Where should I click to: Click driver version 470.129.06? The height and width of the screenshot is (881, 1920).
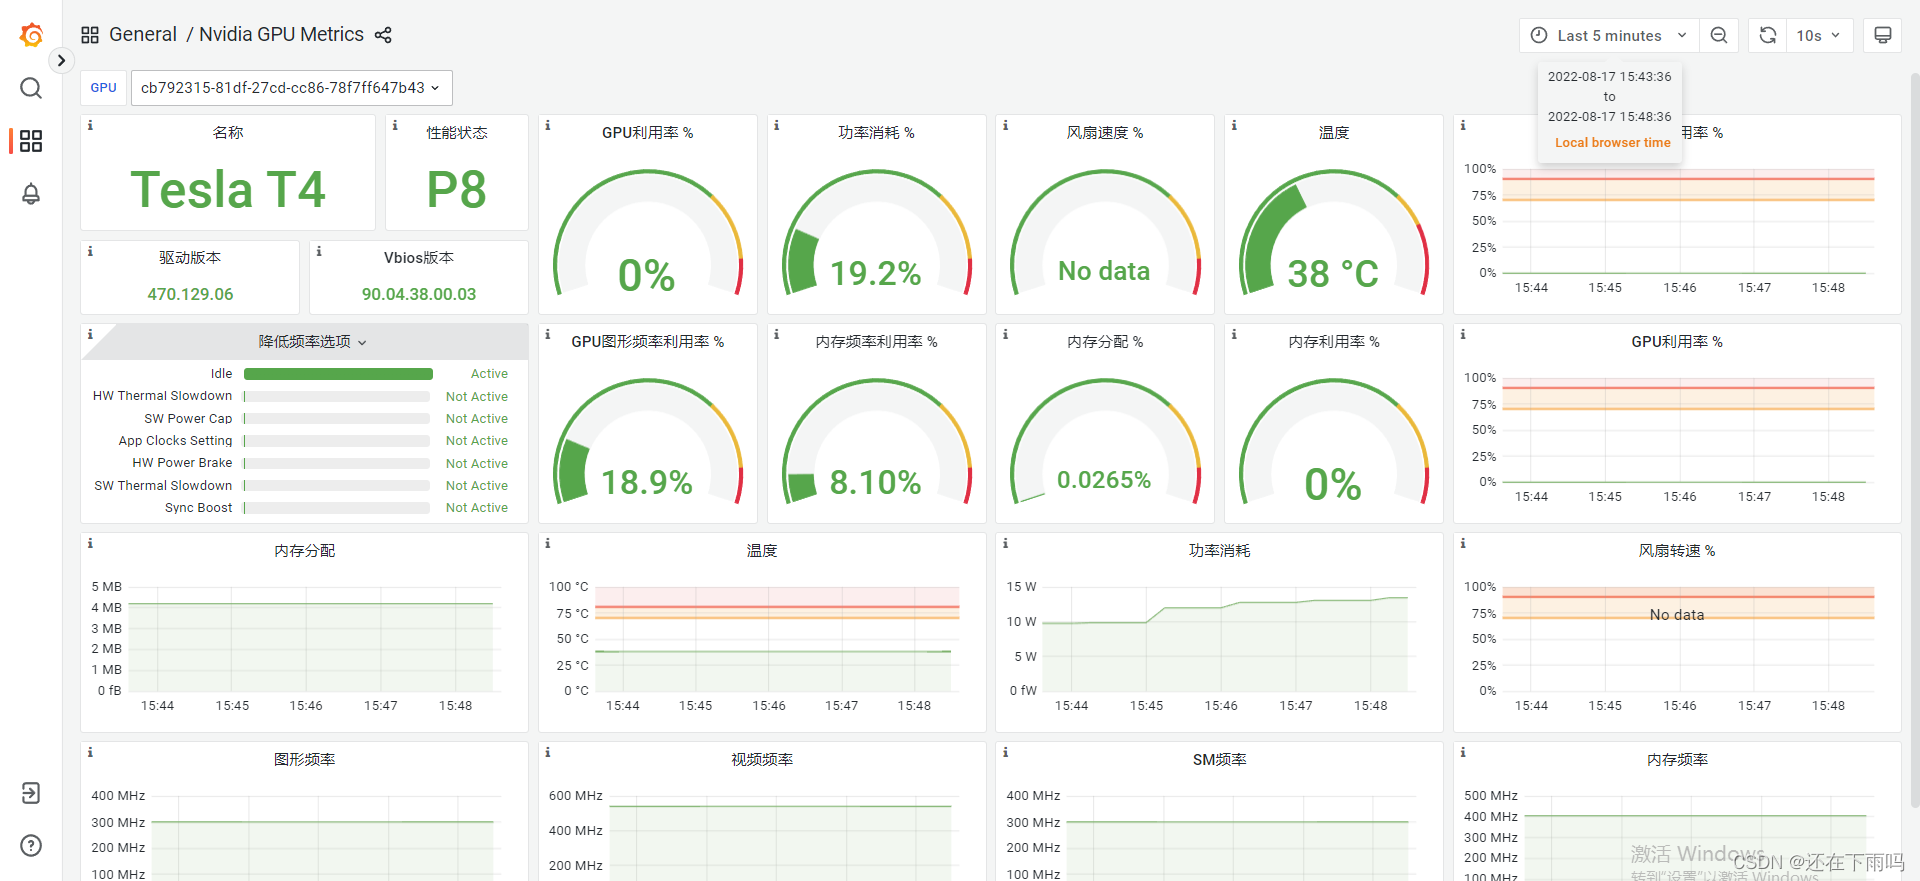click(190, 294)
